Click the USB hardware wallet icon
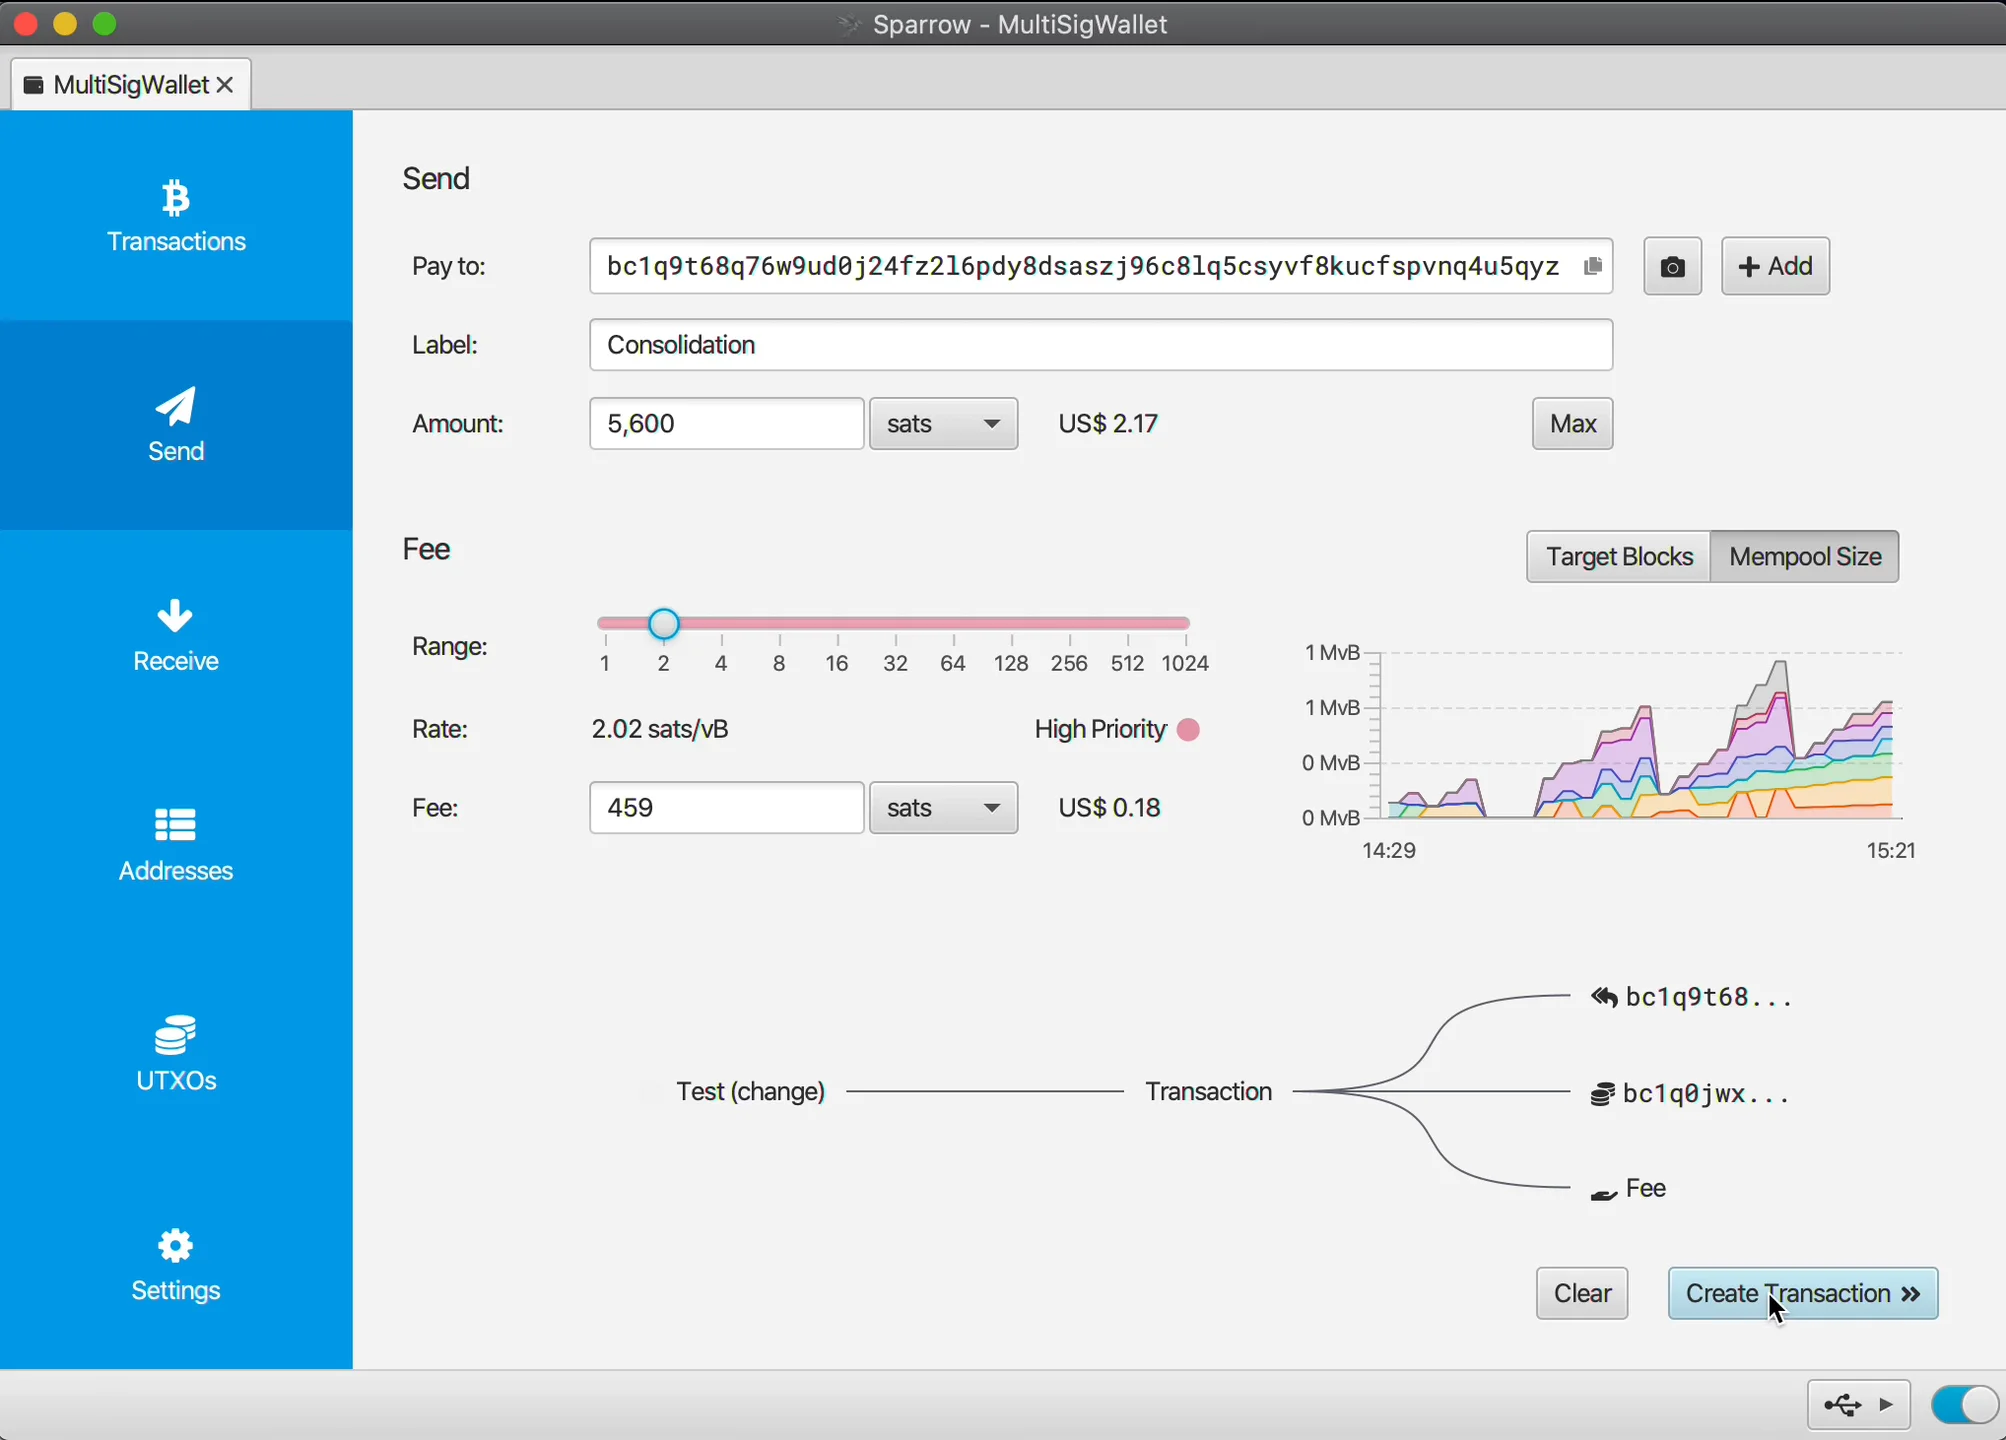This screenshot has height=1440, width=2006. tap(1842, 1405)
